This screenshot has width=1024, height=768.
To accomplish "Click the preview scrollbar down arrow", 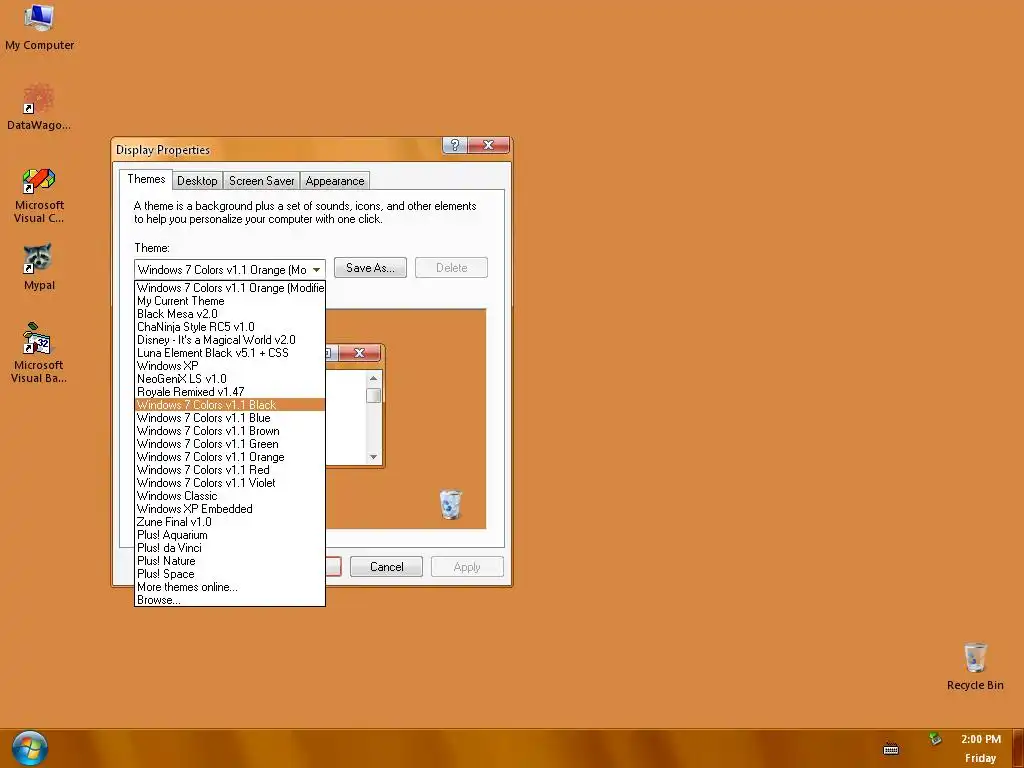I will 374,456.
